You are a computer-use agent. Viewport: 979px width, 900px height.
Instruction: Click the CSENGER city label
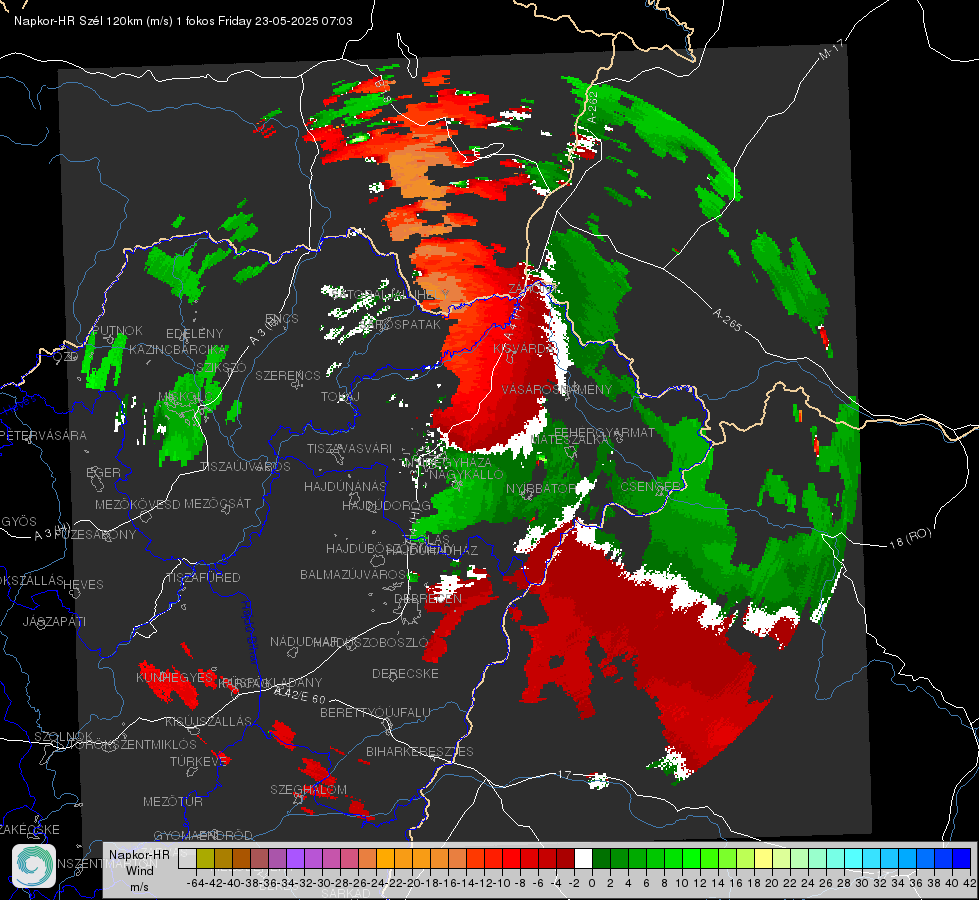pos(650,486)
